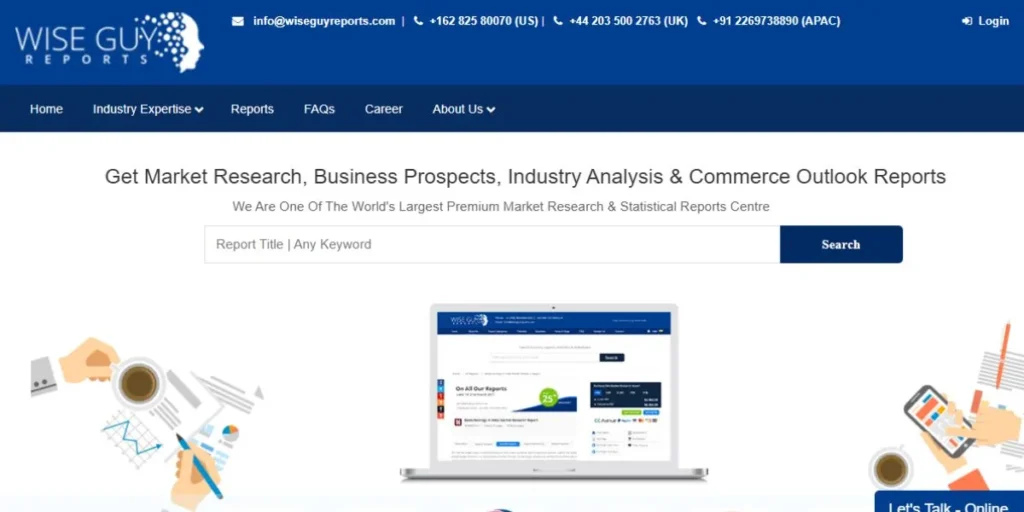
Task: Click the World's Largest Premium Market Research subtitle
Action: click(x=501, y=206)
